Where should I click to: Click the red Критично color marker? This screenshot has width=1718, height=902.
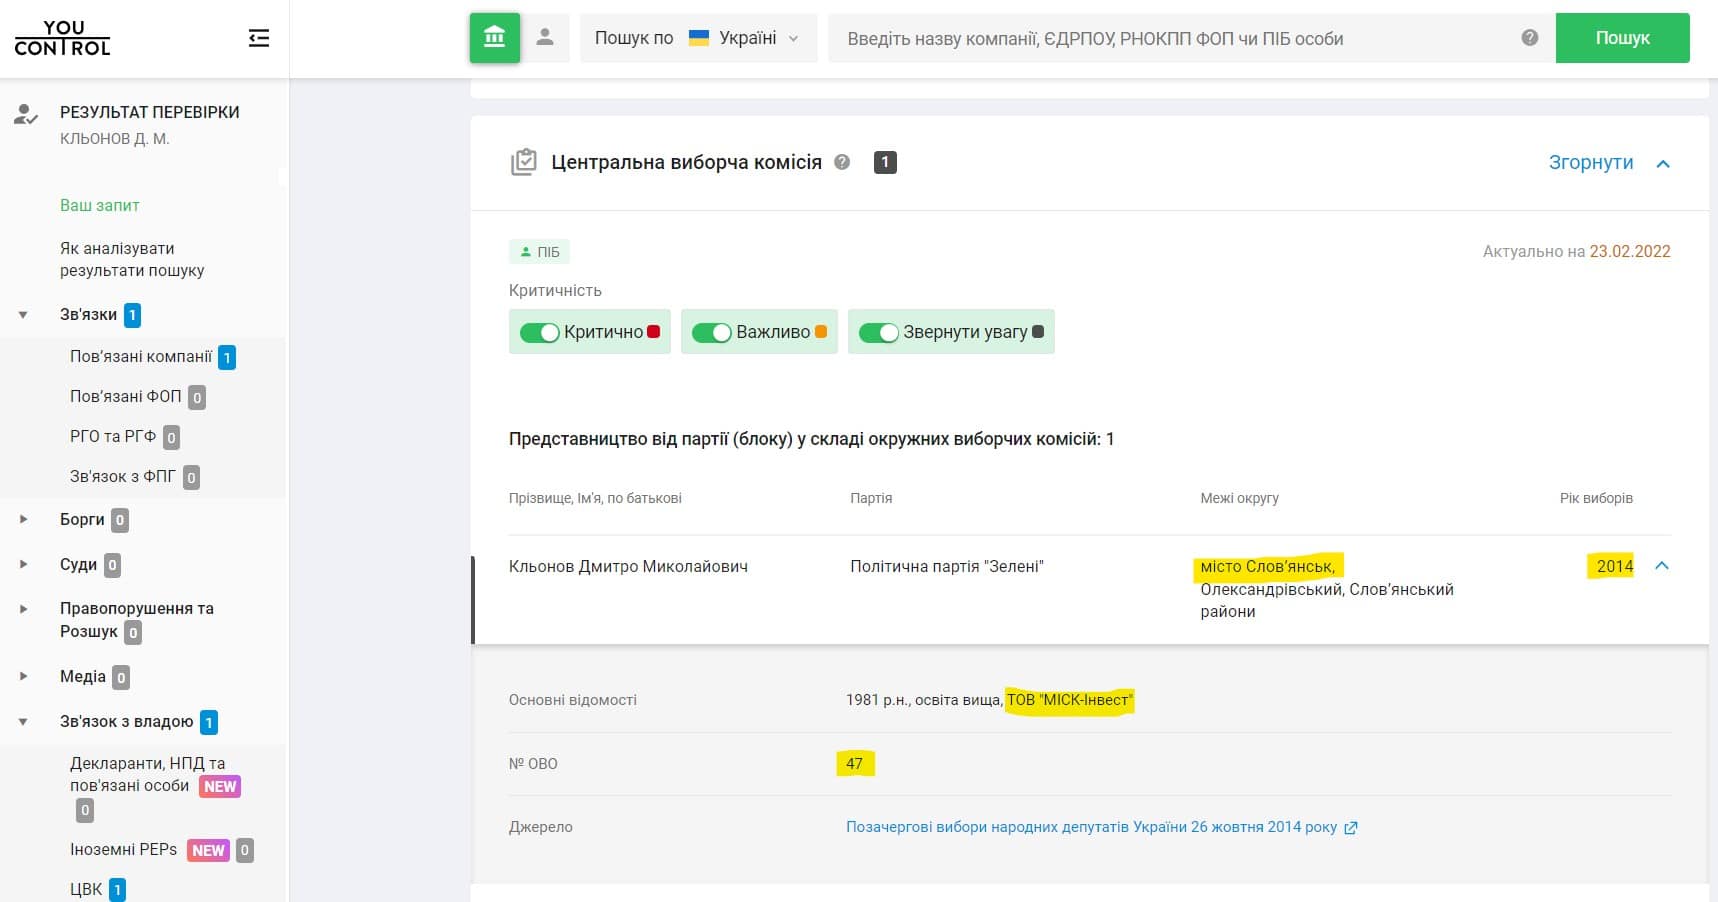pos(653,332)
